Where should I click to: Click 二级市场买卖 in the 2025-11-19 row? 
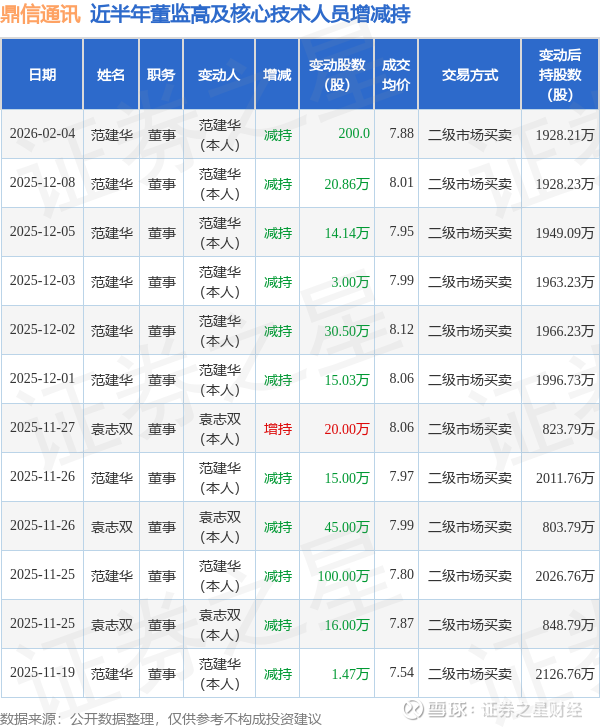pos(470,674)
